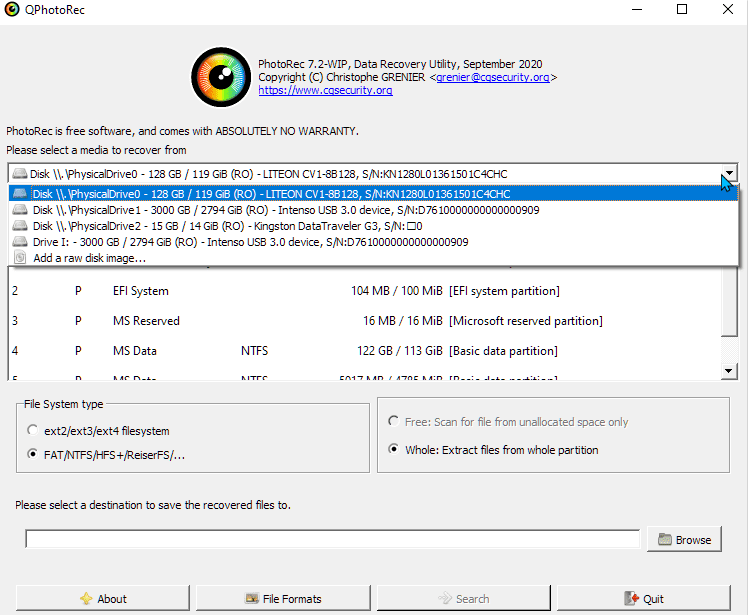Click the destination path input field
The width and height of the screenshot is (748, 615).
332,539
